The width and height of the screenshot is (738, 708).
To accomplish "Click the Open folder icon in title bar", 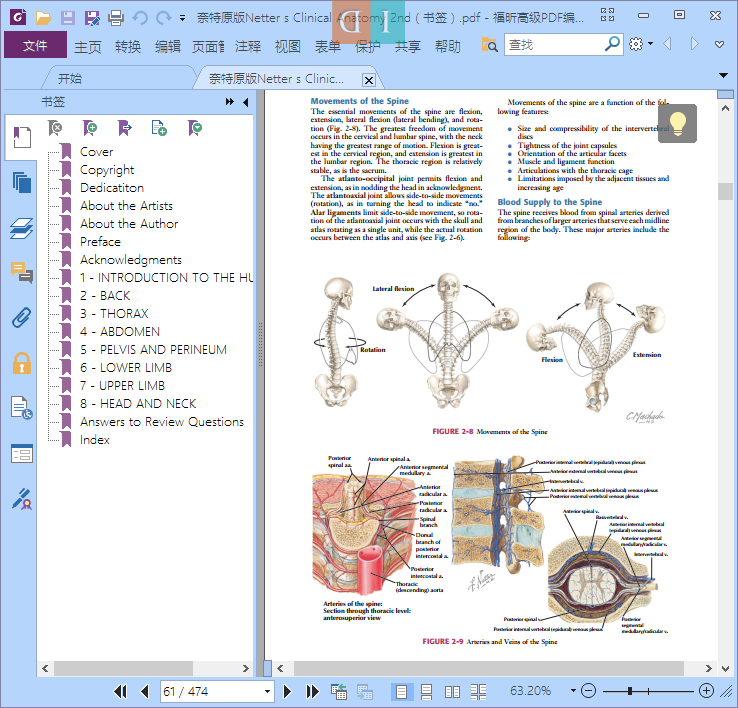I will click(x=43, y=18).
